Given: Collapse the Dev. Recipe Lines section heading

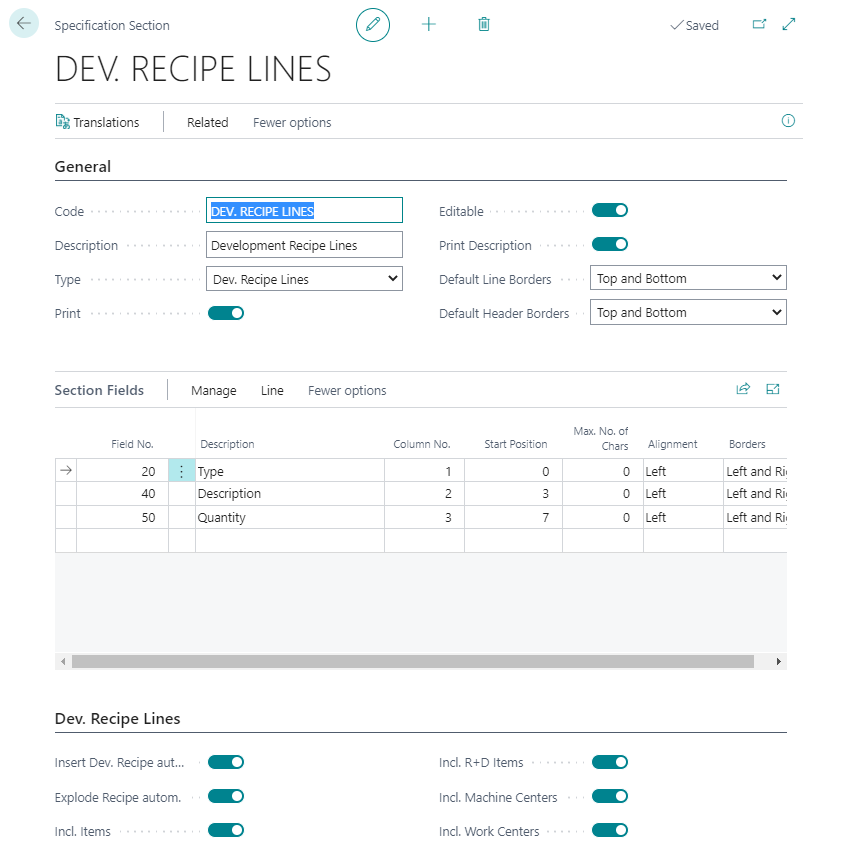Looking at the screenshot, I should (118, 718).
